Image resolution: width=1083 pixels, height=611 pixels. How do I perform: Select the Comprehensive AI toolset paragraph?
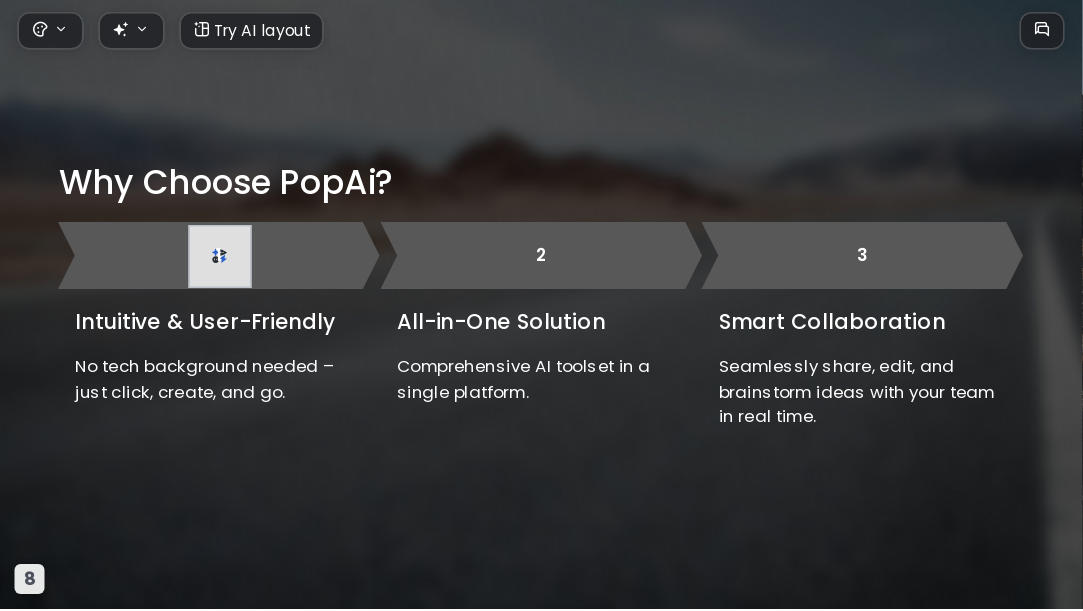click(x=524, y=379)
